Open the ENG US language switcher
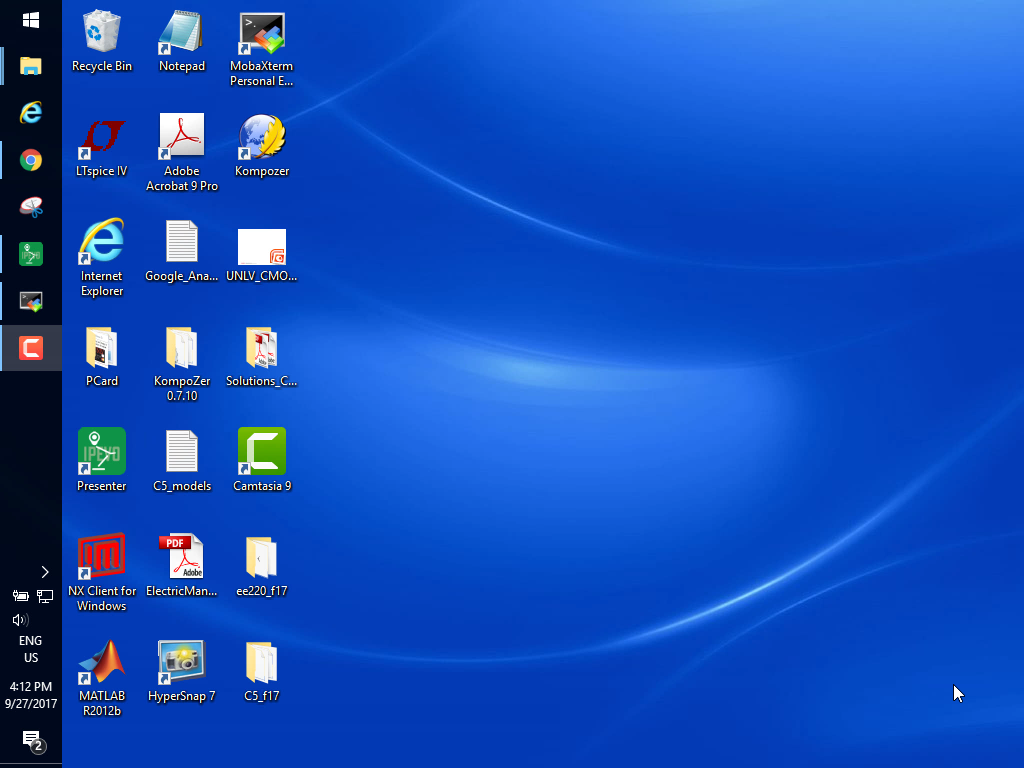The height and width of the screenshot is (768, 1024). click(31, 649)
